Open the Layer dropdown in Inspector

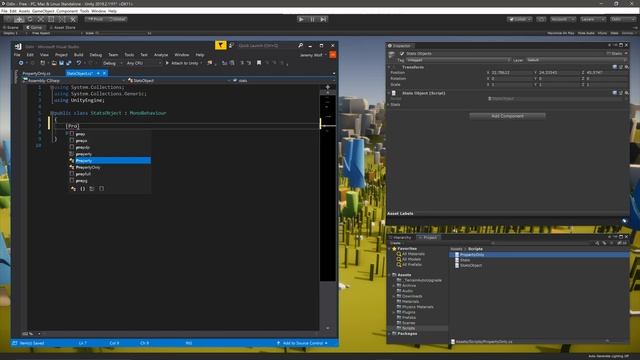click(576, 60)
